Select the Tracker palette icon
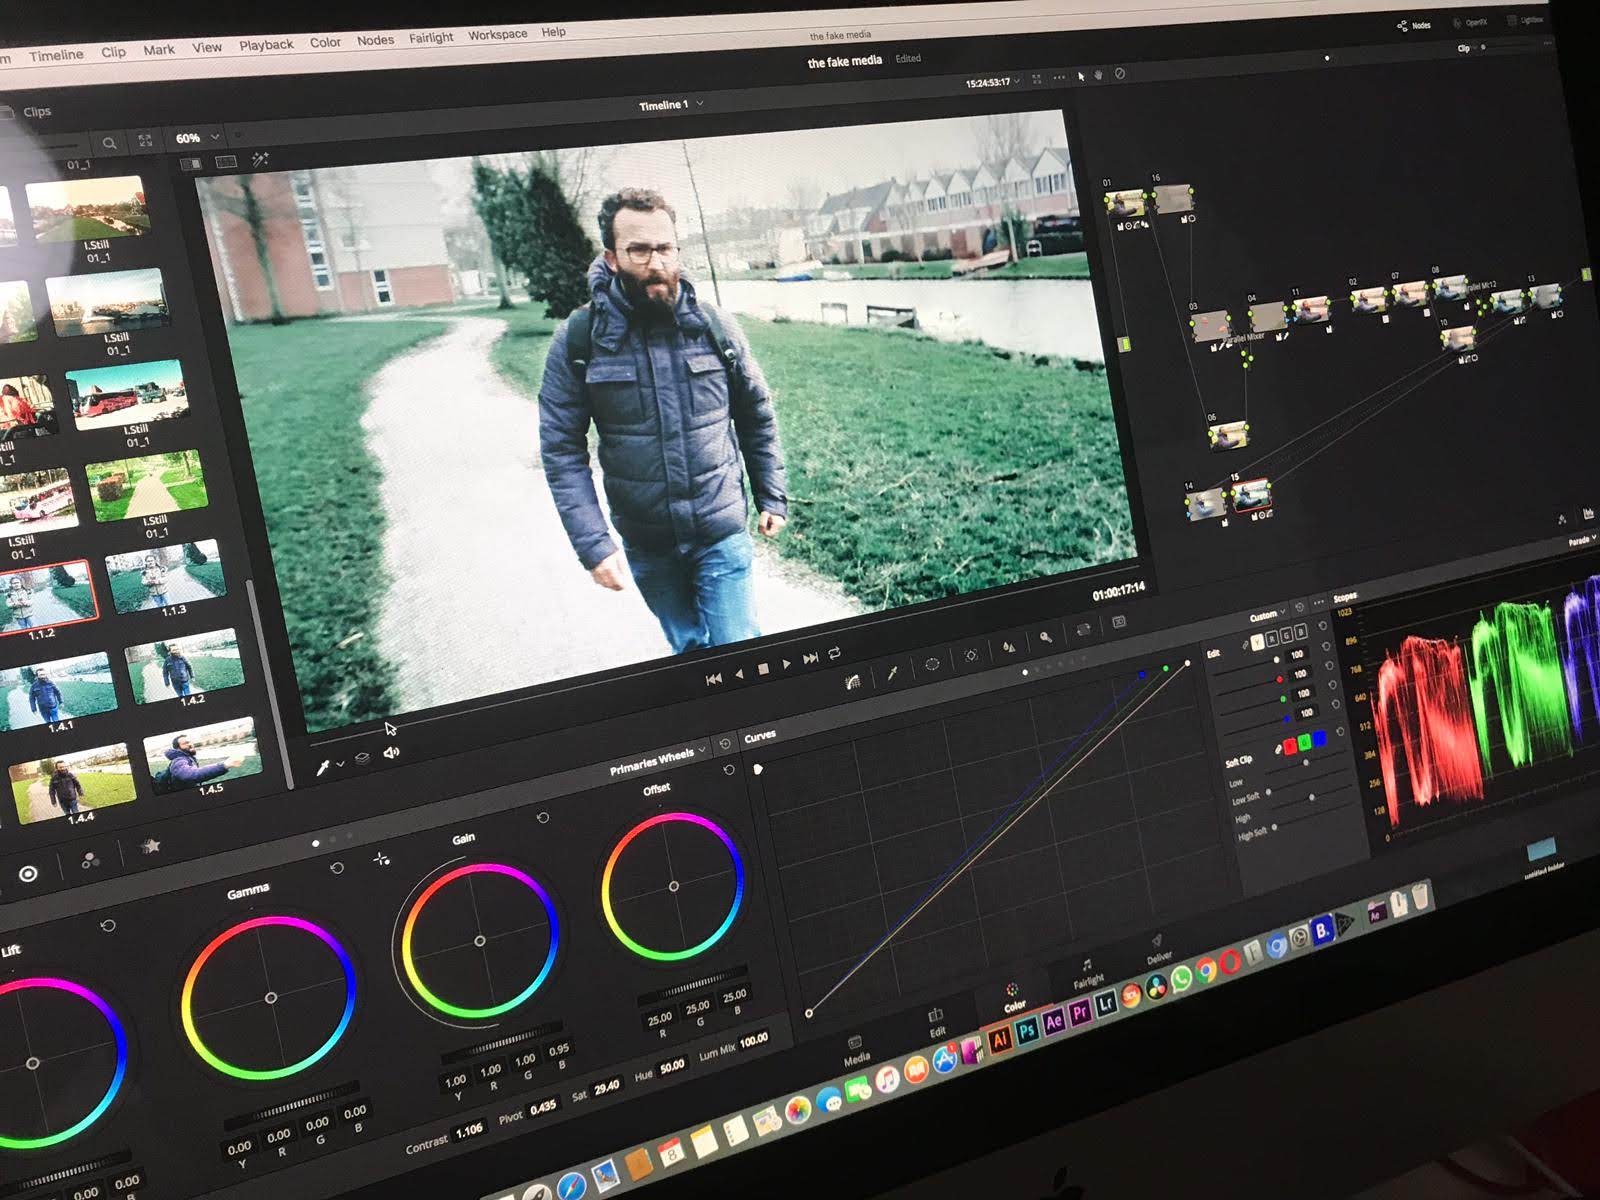 click(x=970, y=655)
